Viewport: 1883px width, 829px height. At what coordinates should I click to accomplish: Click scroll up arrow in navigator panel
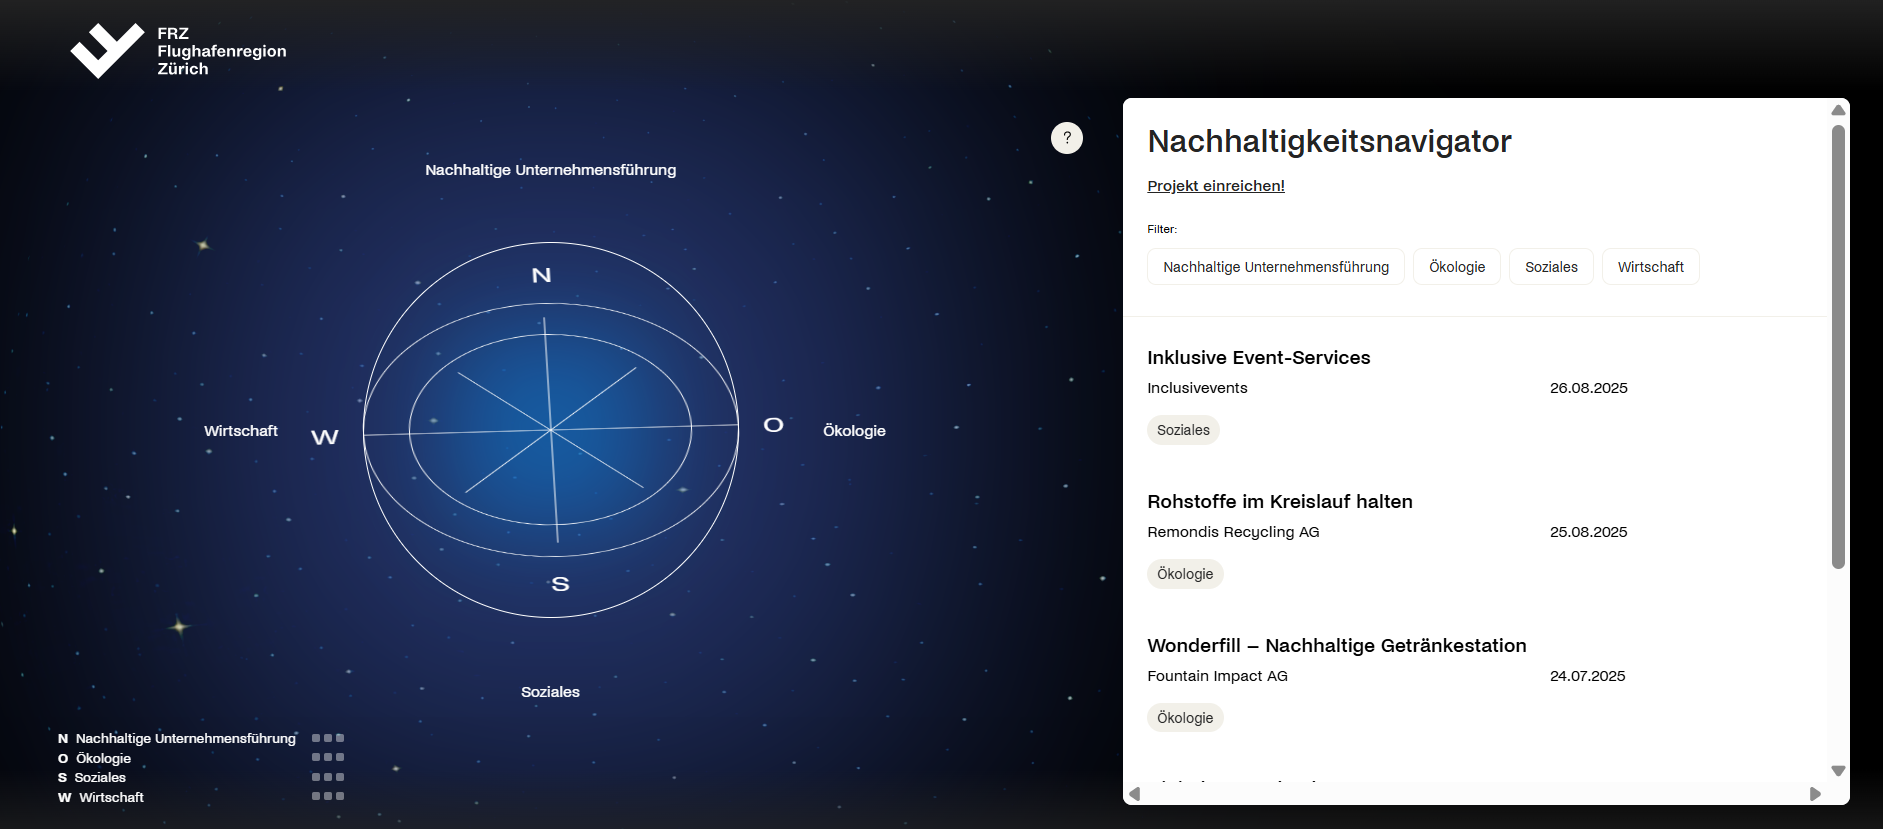(1838, 110)
